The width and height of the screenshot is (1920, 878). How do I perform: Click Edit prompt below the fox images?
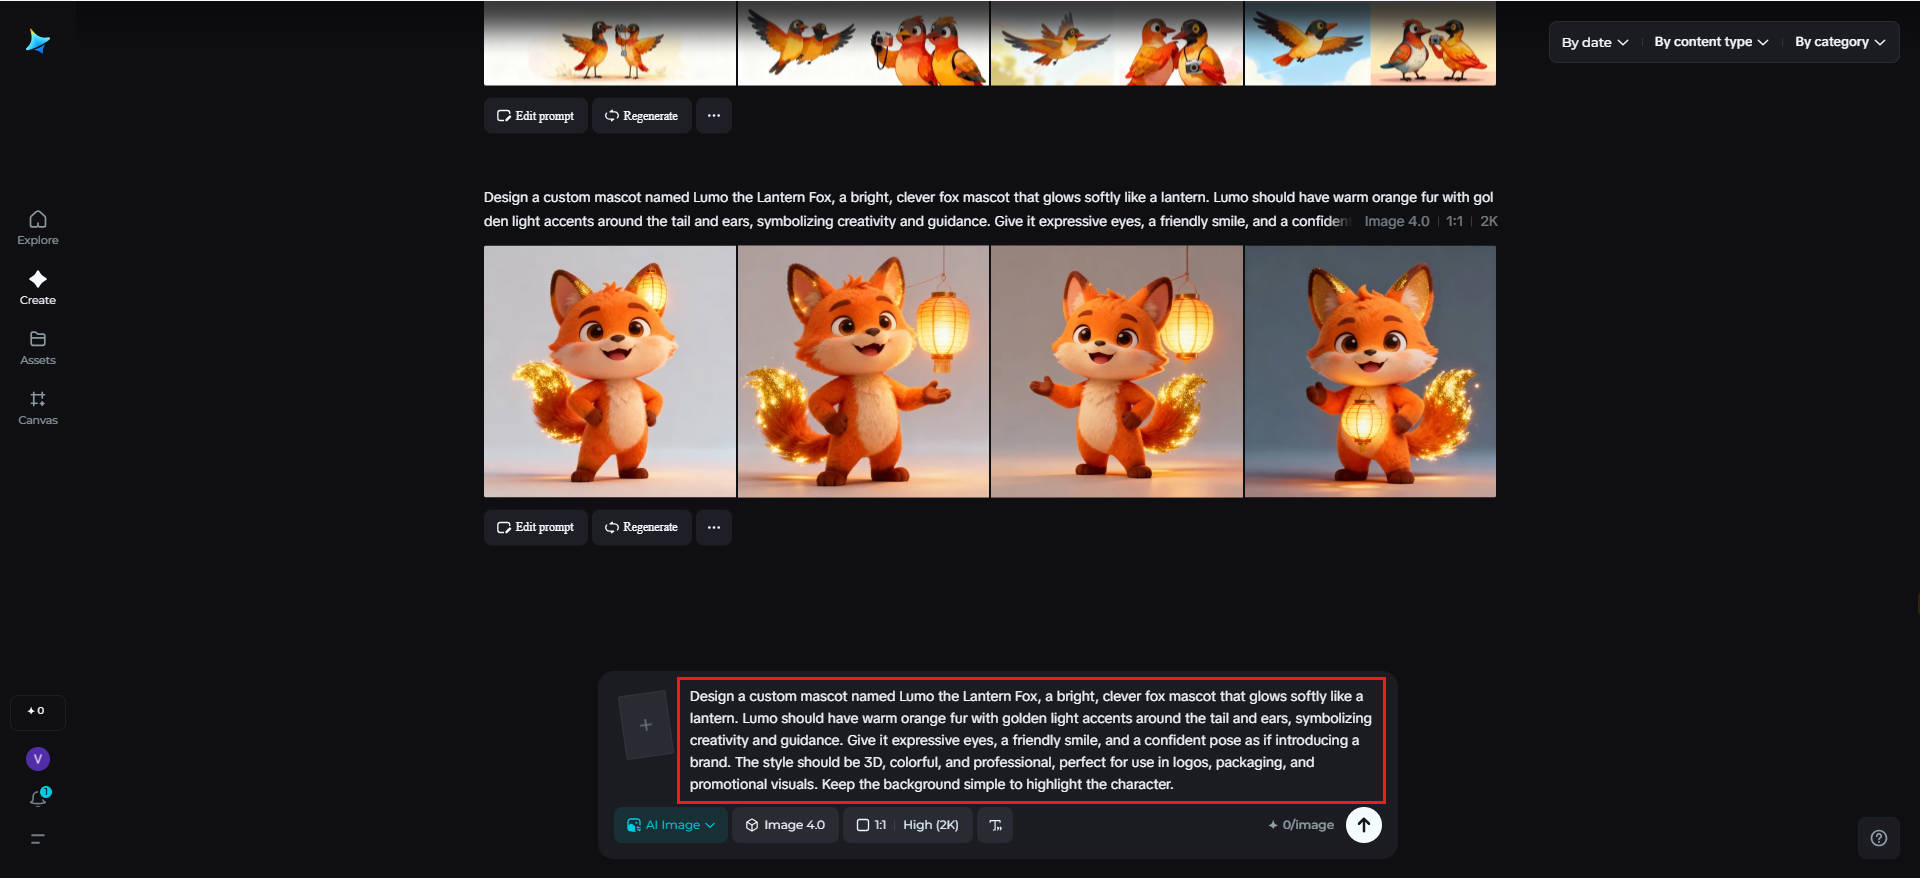[535, 527]
